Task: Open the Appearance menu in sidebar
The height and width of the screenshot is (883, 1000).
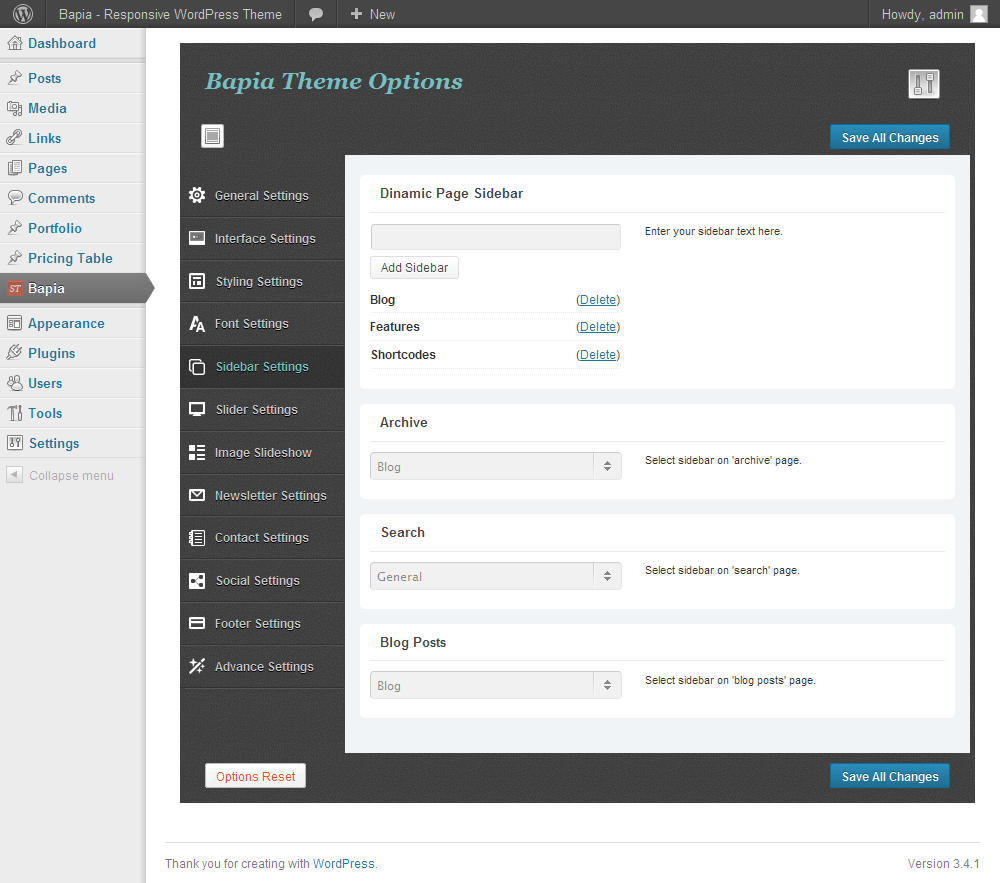Action: [x=66, y=323]
